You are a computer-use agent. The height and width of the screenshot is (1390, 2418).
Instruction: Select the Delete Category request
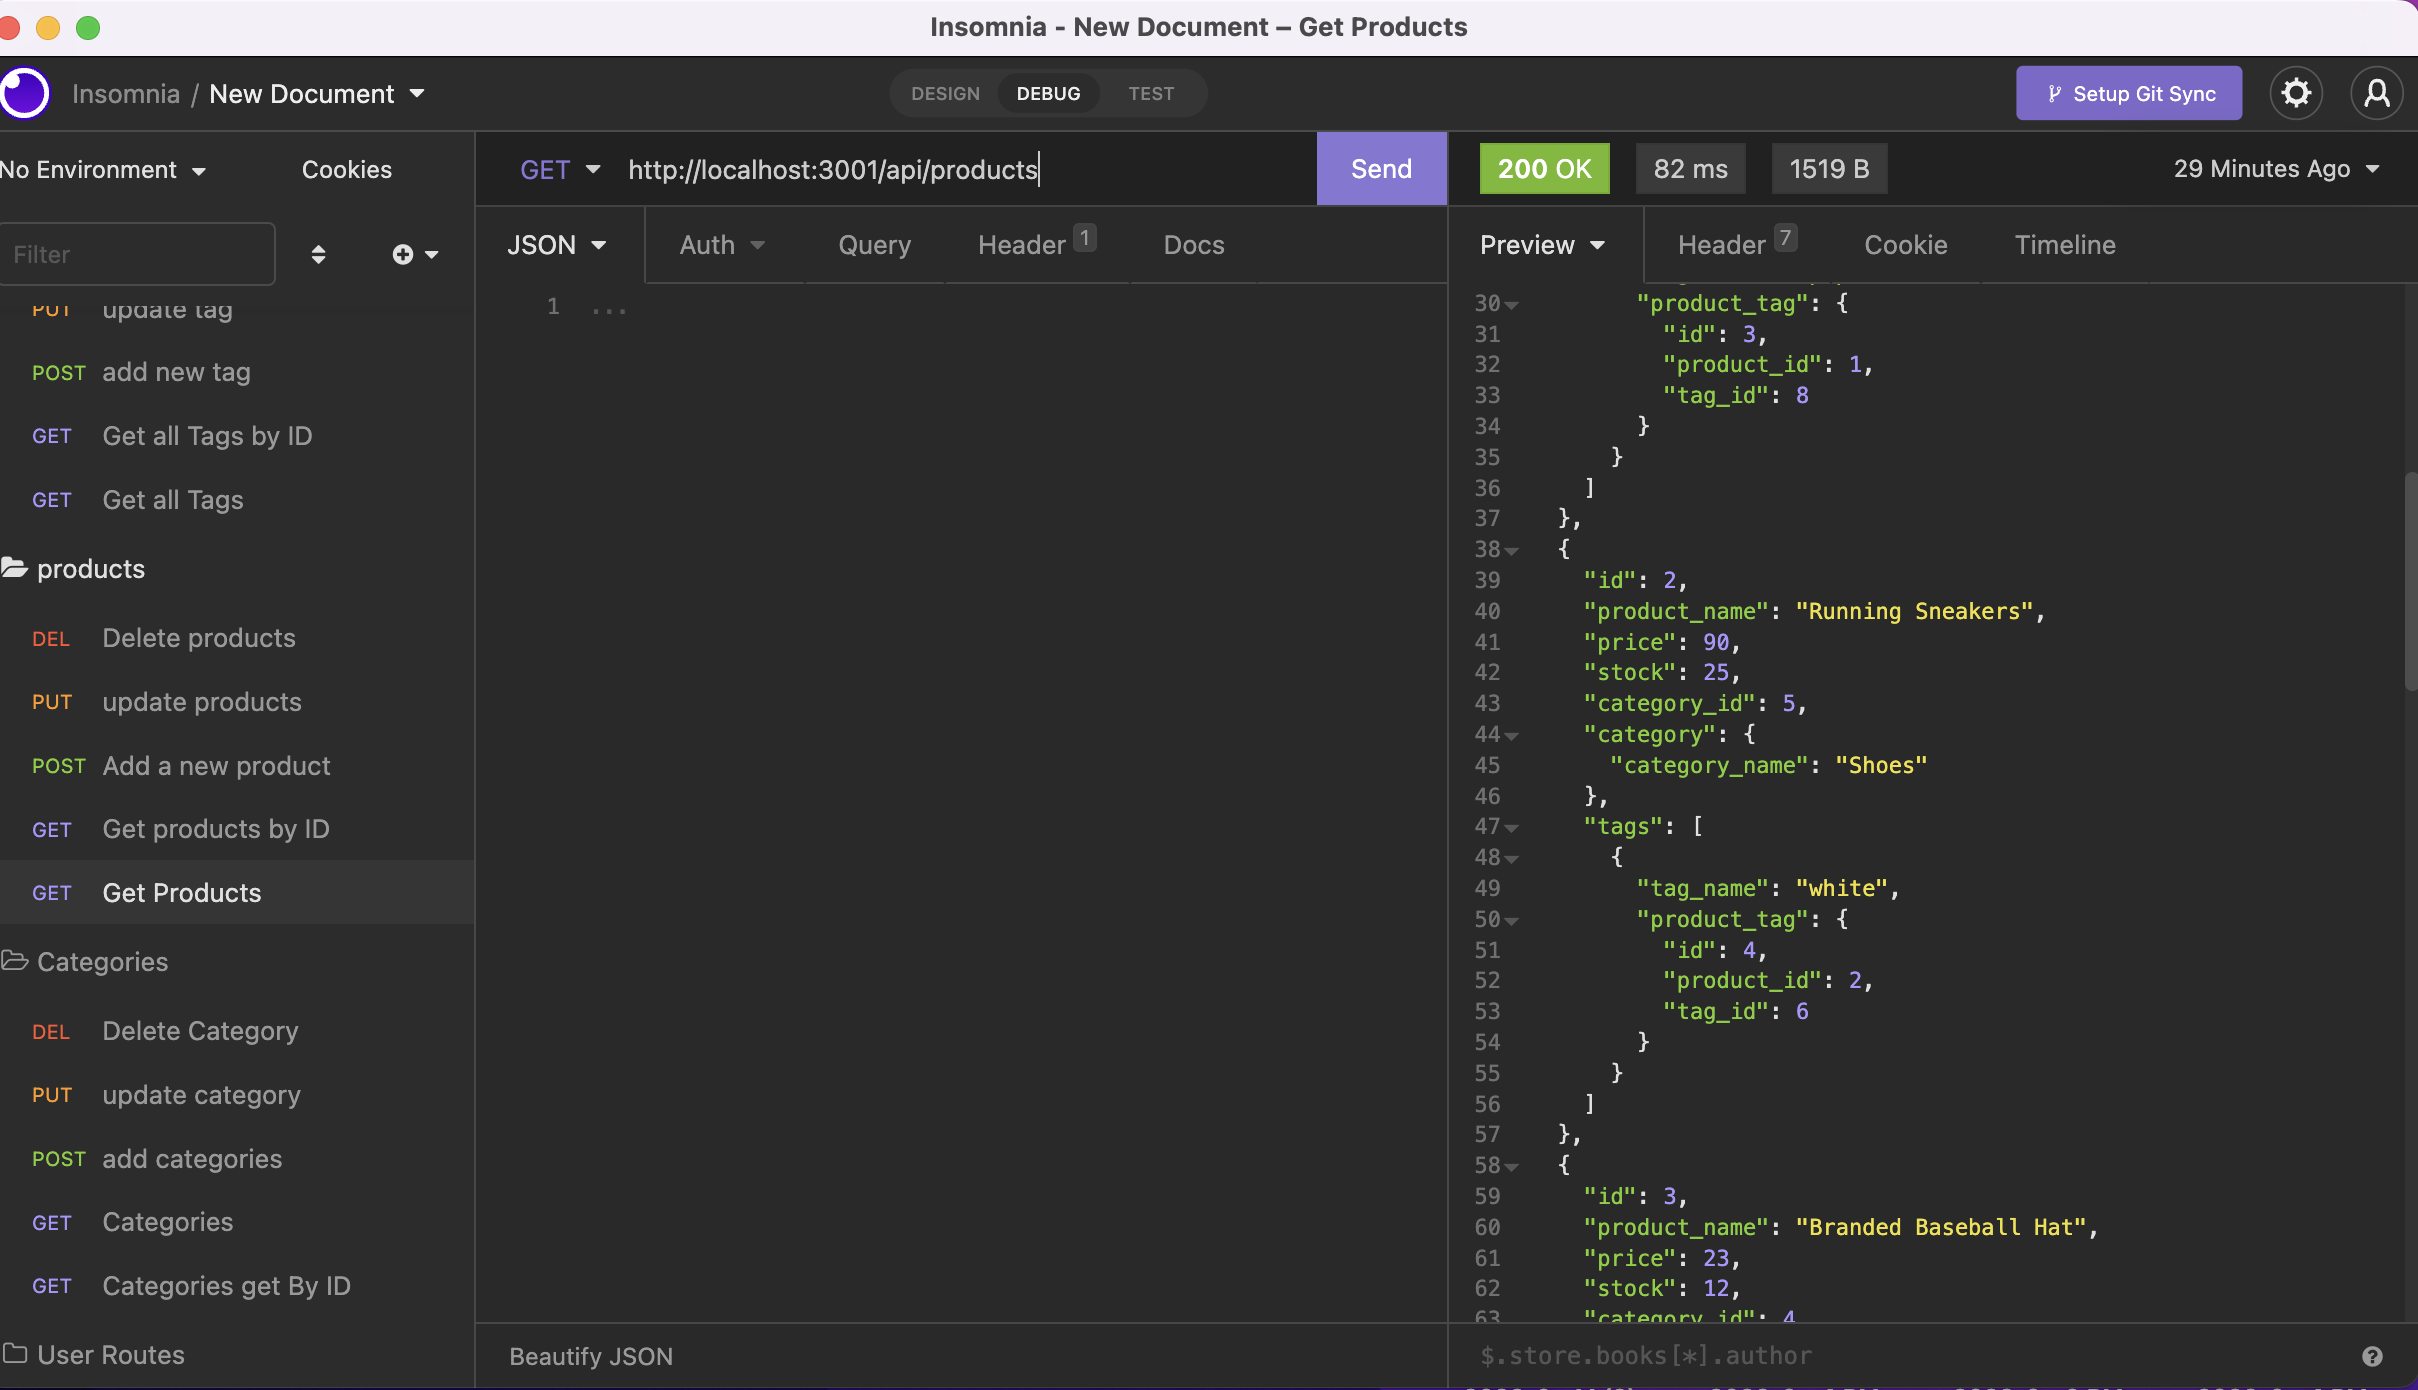point(237,1031)
